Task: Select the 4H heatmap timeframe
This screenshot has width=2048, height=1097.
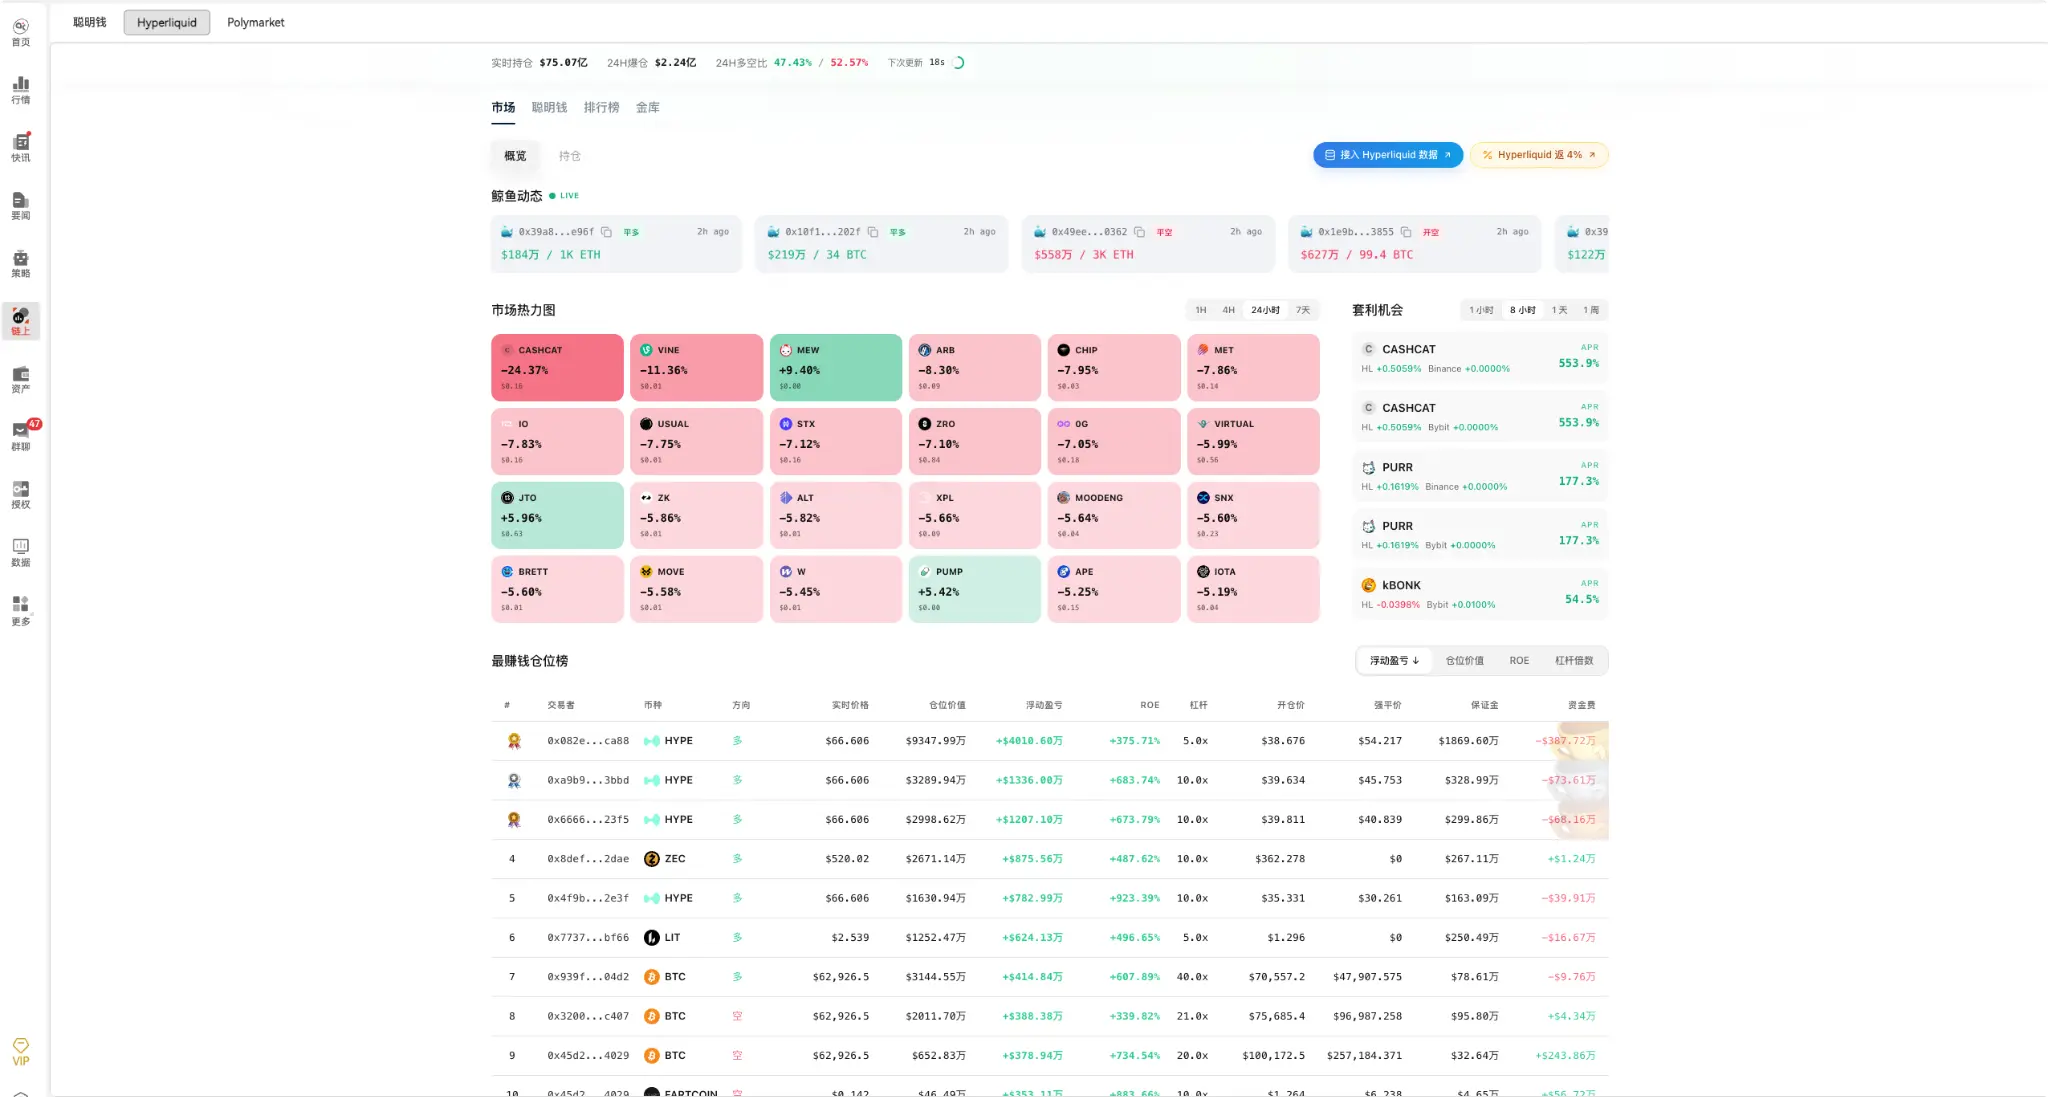Action: click(1229, 310)
